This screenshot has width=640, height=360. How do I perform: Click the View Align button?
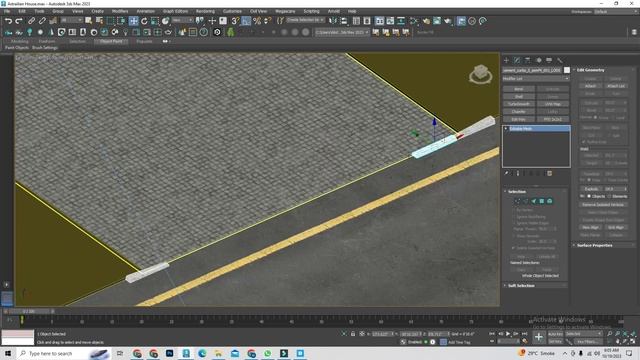(x=591, y=227)
